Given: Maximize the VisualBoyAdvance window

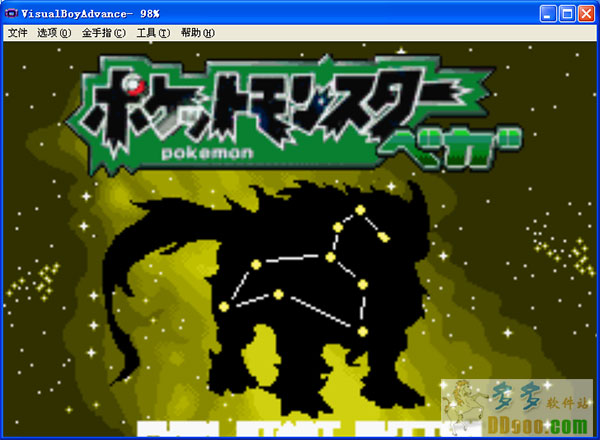Looking at the screenshot, I should 567,14.
